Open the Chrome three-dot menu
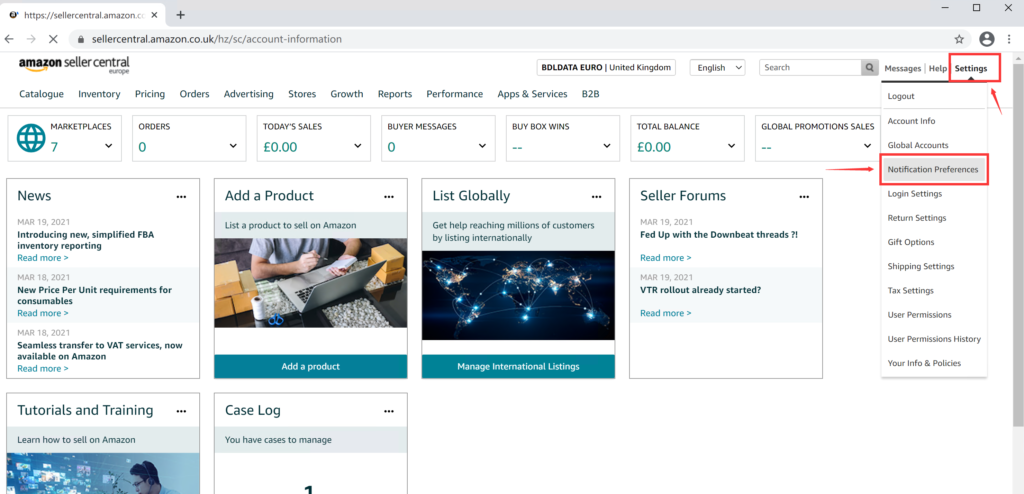The width and height of the screenshot is (1024, 494). pyautogui.click(x=1009, y=39)
